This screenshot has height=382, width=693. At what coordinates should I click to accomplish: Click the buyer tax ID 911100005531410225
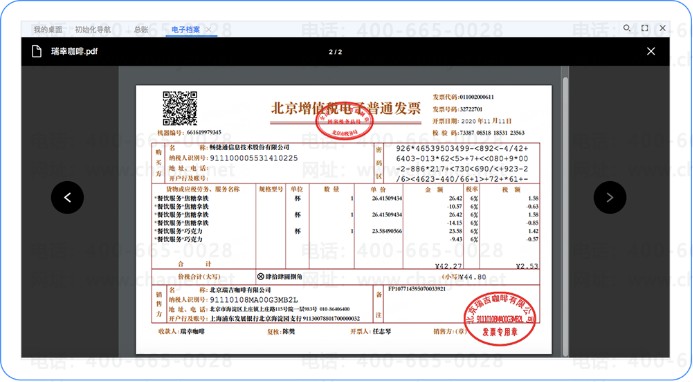[x=254, y=158]
